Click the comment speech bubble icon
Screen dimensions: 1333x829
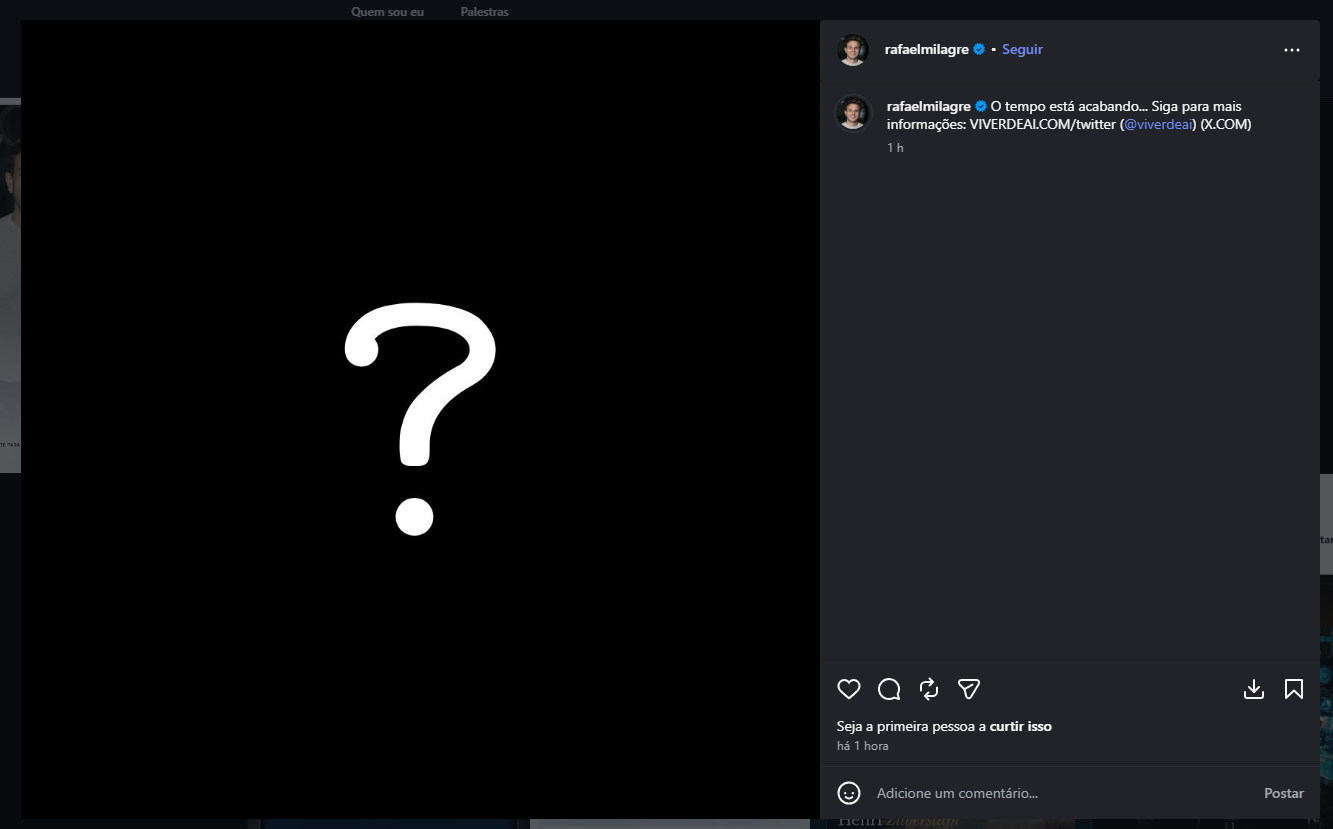[889, 689]
